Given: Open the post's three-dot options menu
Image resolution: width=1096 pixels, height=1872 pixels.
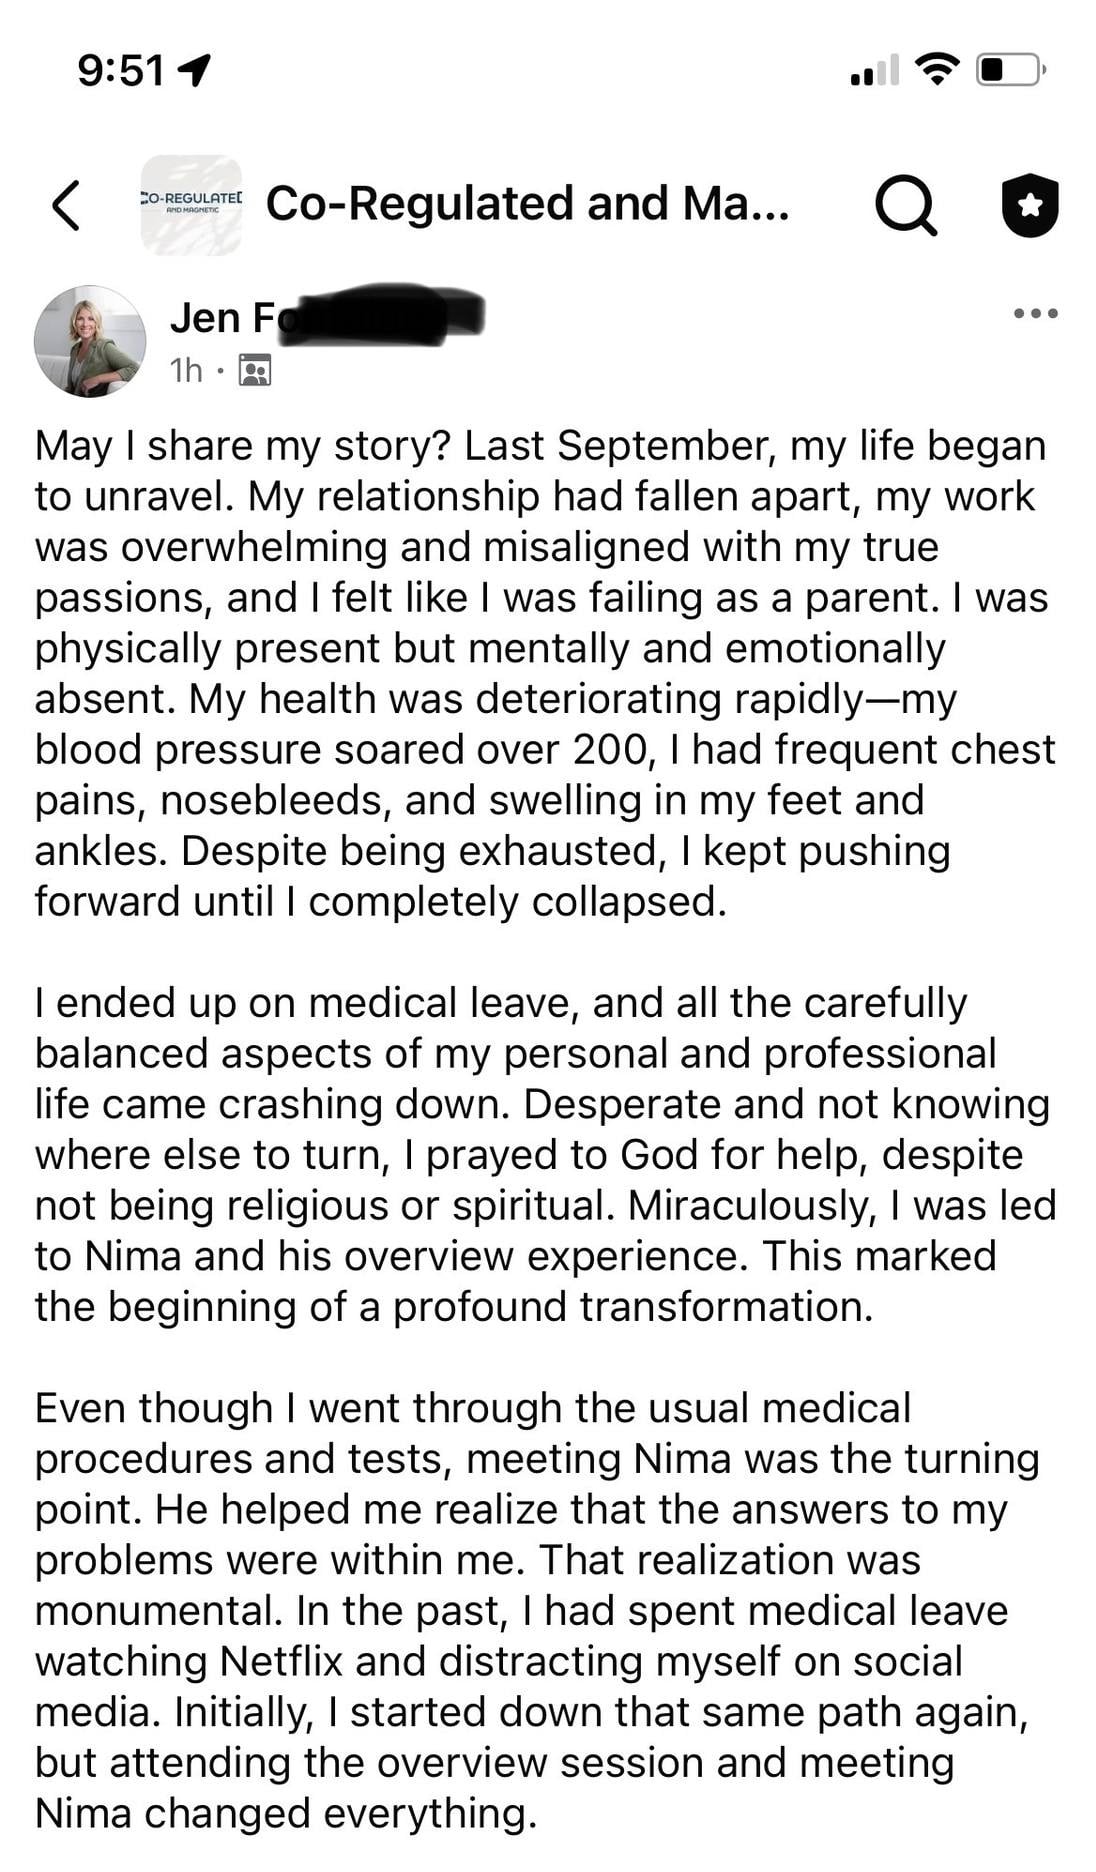Looking at the screenshot, I should point(1035,314).
